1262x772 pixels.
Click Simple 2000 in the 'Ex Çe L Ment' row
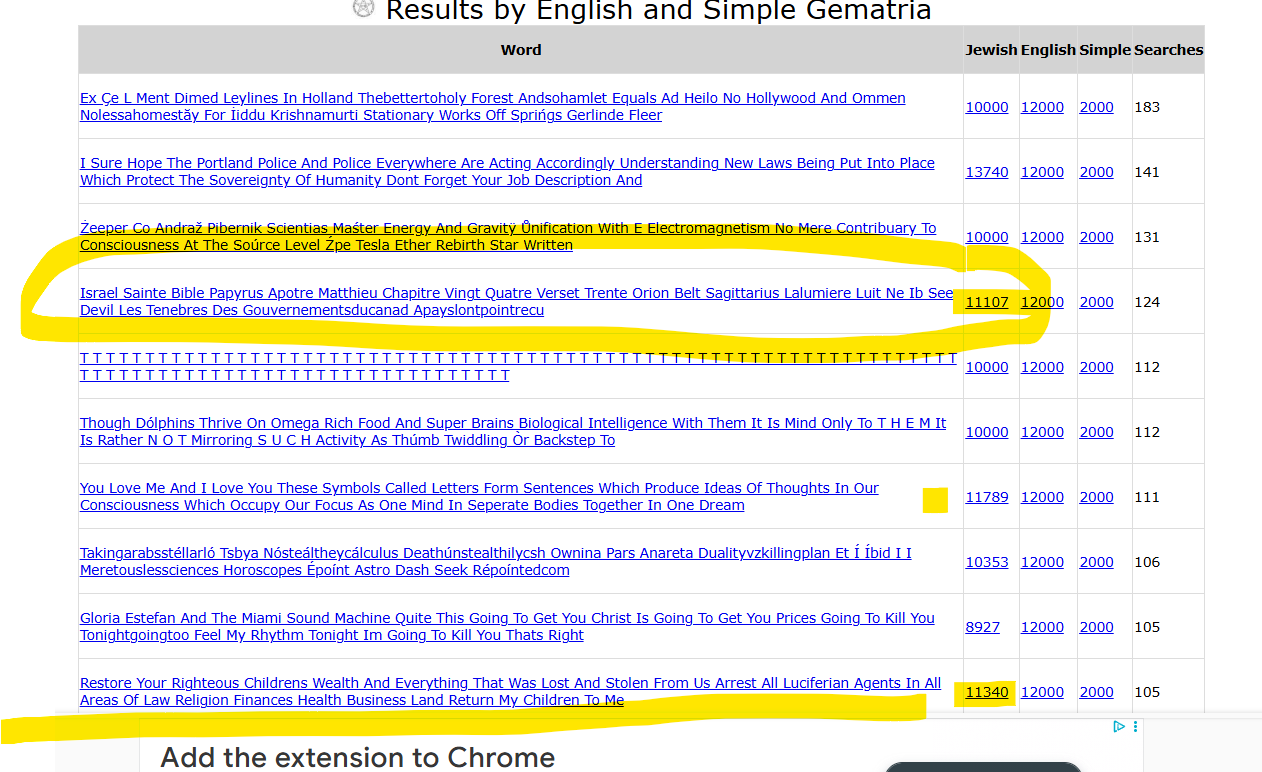pyautogui.click(x=1096, y=107)
